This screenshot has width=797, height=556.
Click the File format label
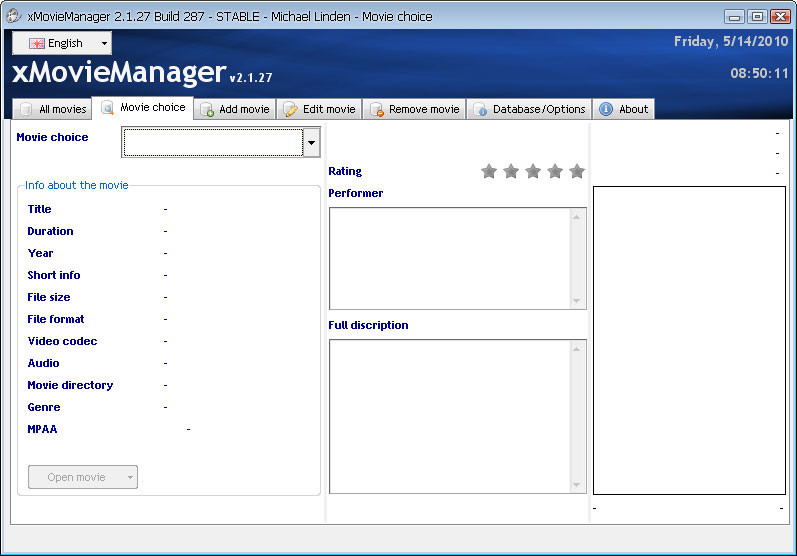(x=55, y=319)
